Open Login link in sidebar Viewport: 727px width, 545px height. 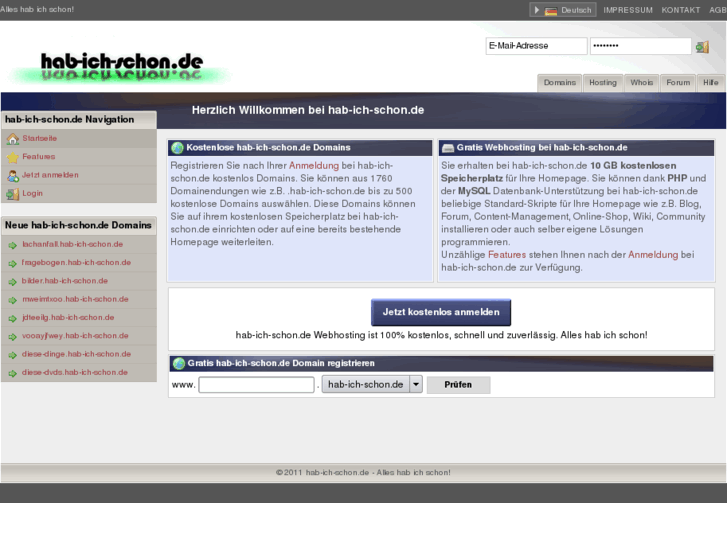click(32, 193)
